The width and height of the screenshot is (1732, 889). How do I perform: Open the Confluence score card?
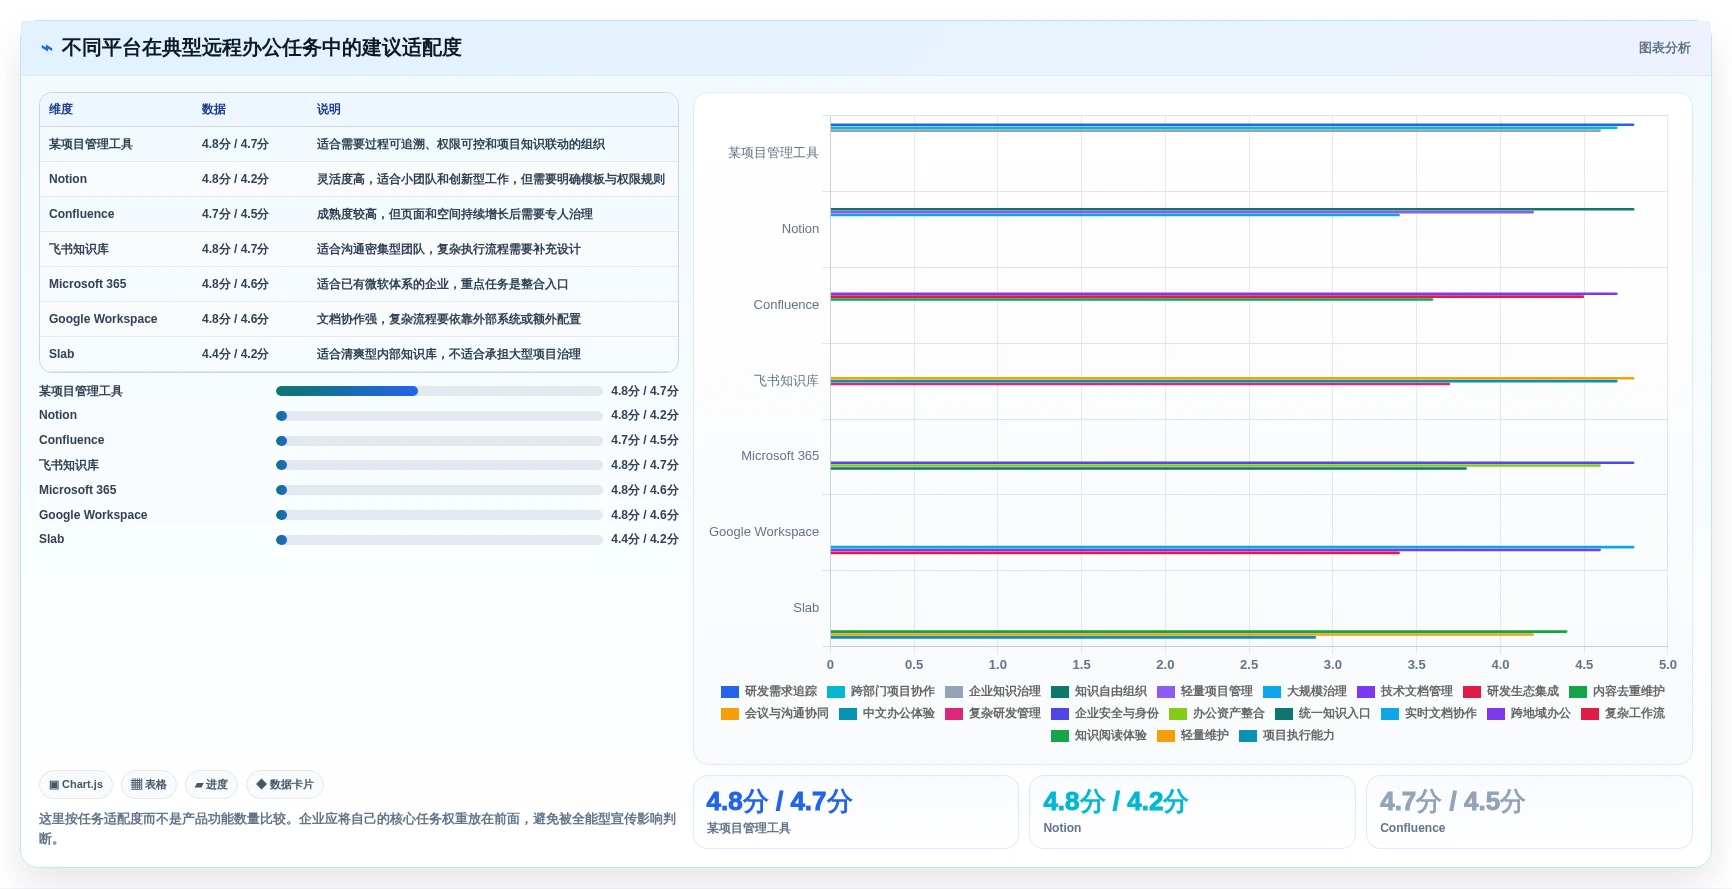[x=1529, y=812]
